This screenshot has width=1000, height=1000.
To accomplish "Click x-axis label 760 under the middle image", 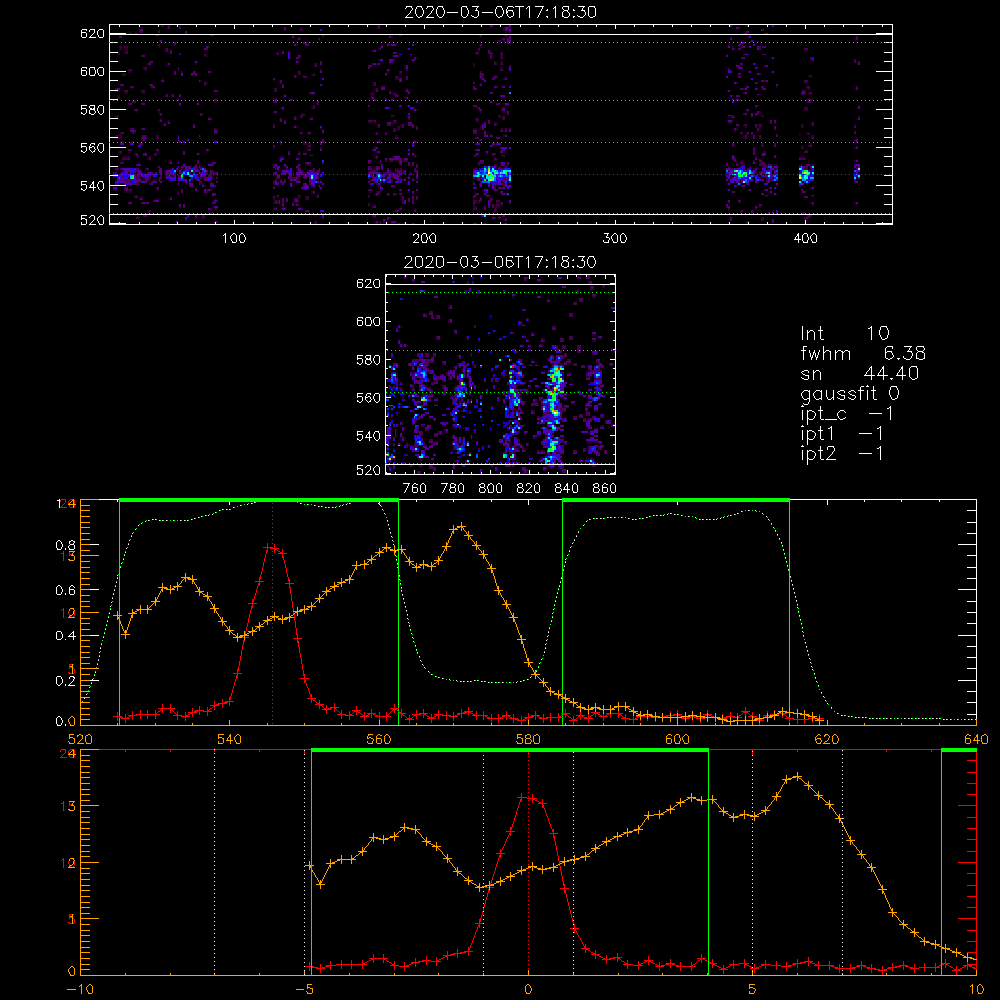I will coord(415,489).
